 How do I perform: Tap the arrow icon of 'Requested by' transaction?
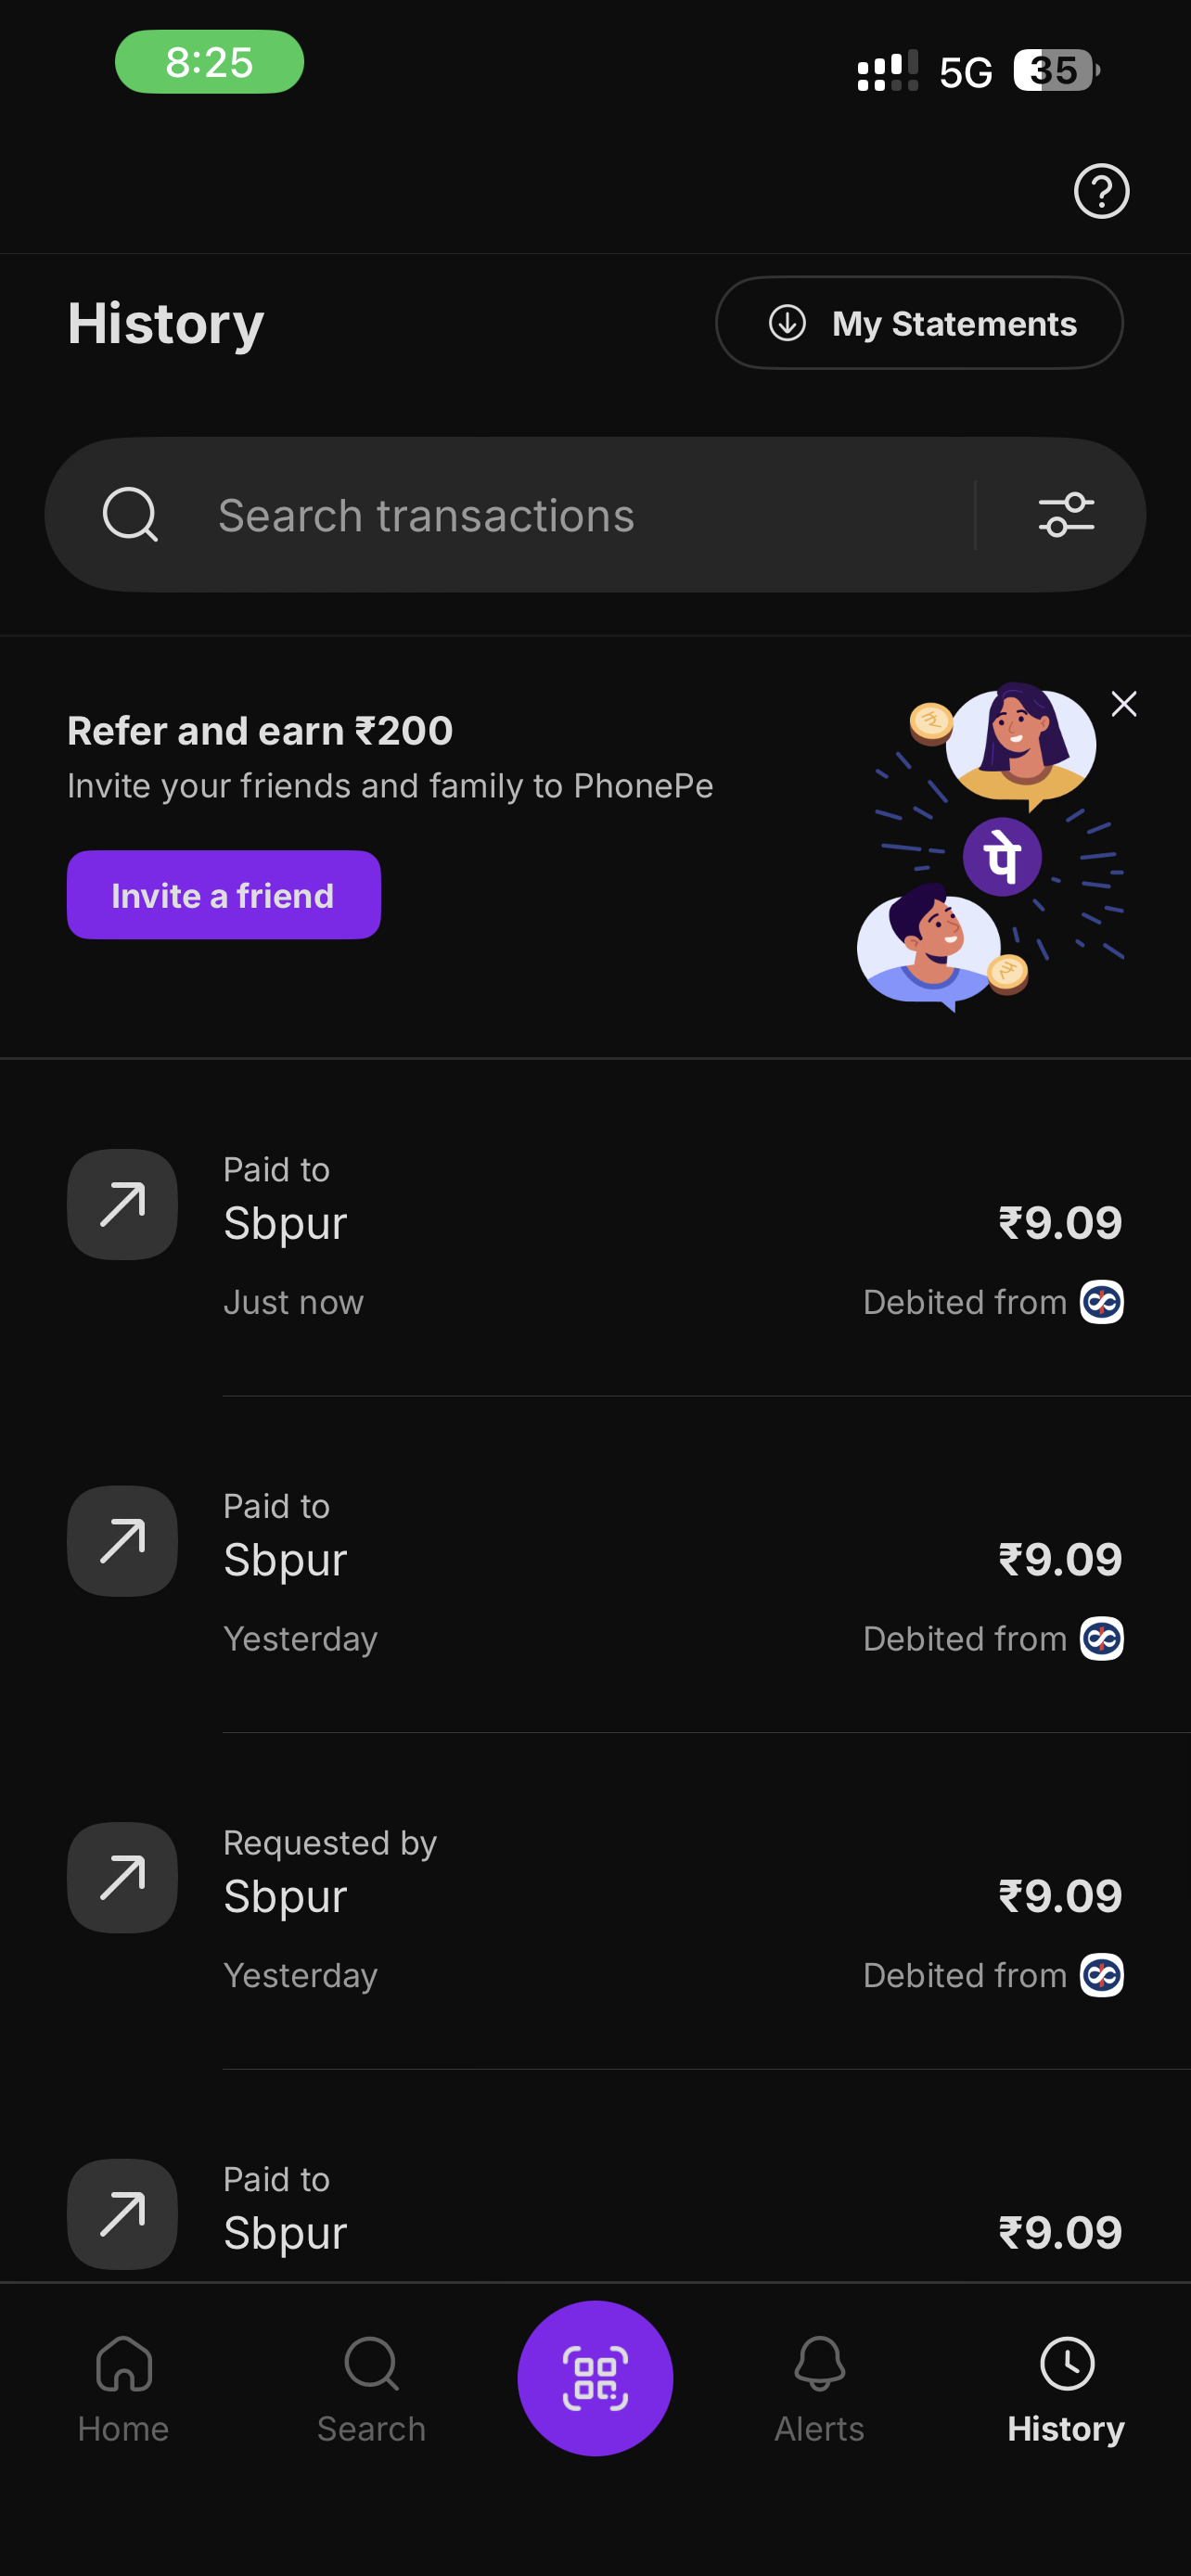click(x=122, y=1877)
